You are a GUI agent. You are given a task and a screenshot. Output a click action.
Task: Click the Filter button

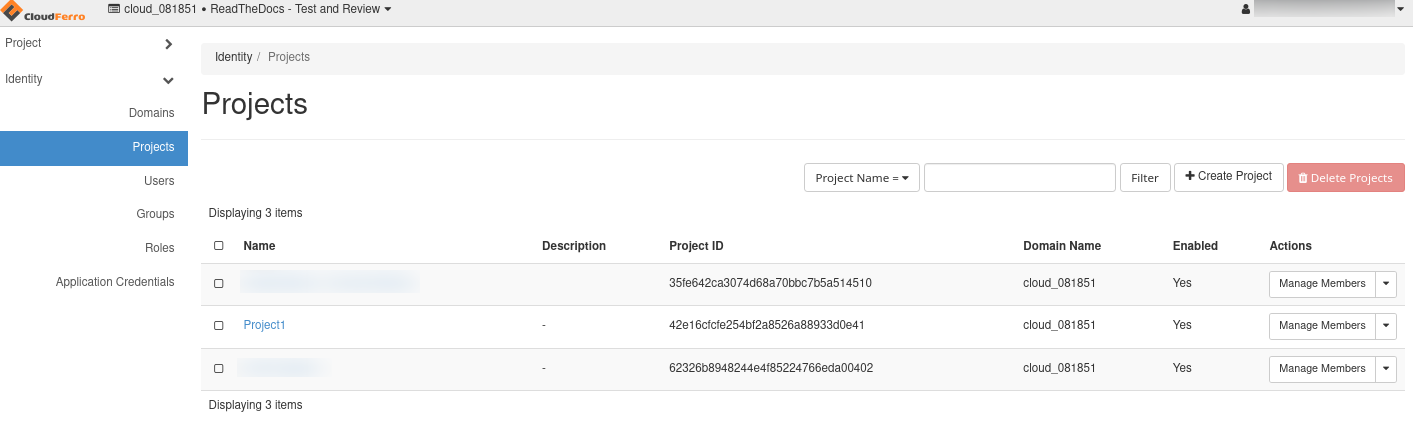tap(1145, 178)
